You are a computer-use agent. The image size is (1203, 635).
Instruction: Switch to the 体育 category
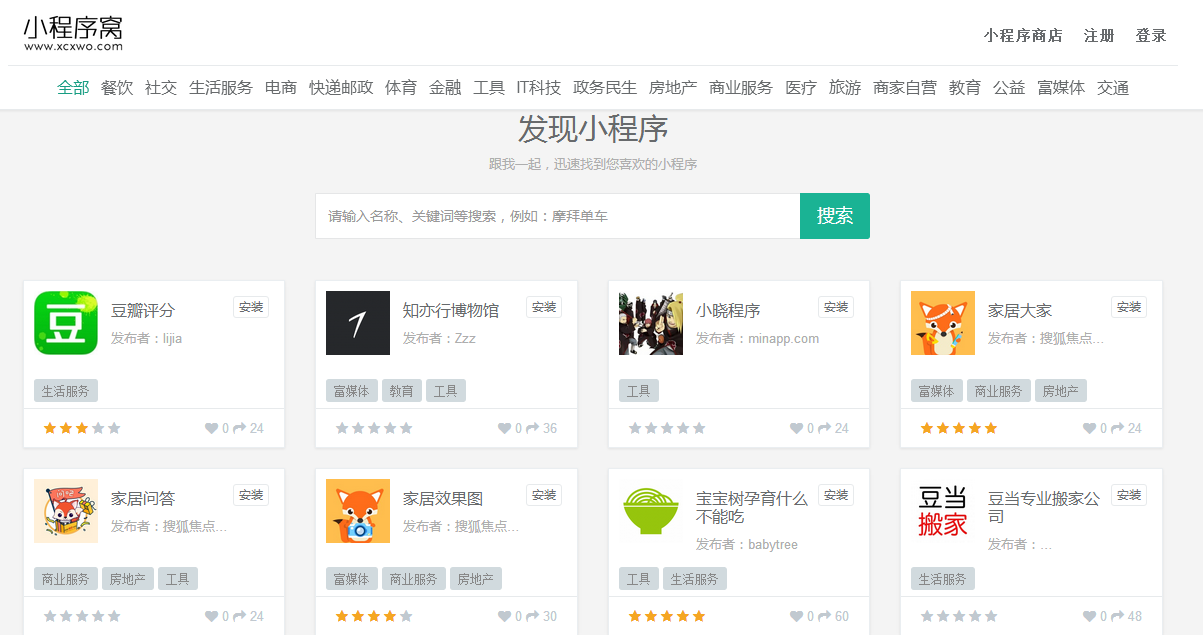[x=401, y=88]
